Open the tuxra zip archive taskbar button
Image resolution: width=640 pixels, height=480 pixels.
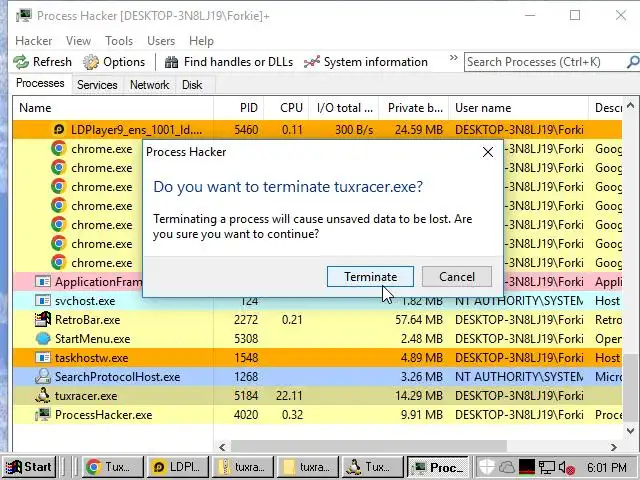click(x=242, y=467)
